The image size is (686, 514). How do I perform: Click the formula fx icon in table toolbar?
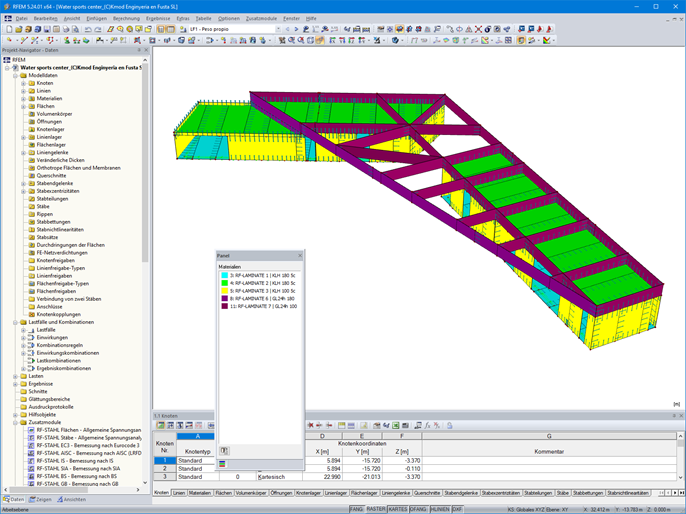(427, 425)
